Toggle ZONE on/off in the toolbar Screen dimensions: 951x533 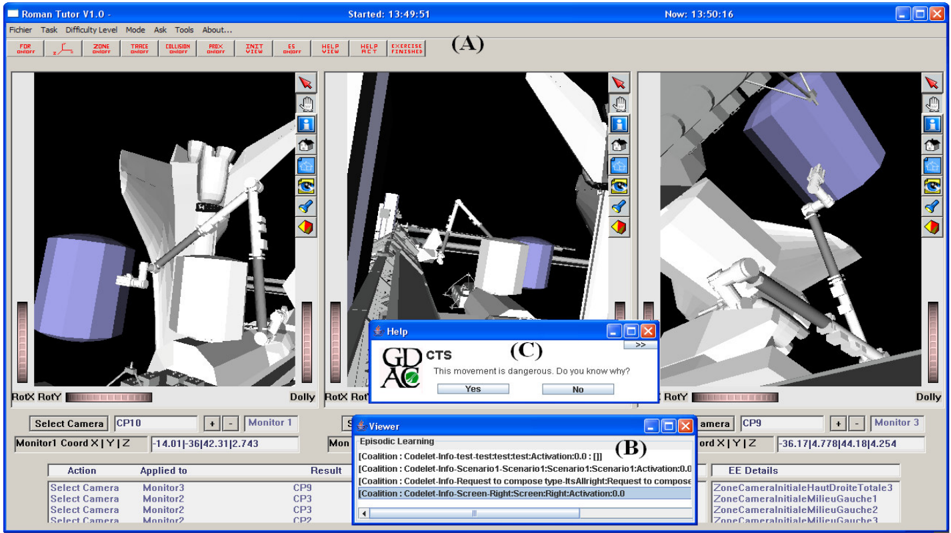tap(101, 49)
